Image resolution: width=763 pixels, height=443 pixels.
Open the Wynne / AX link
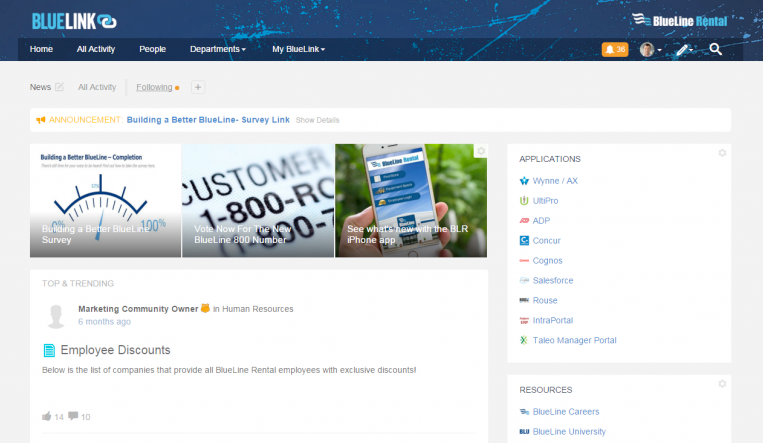555,181
